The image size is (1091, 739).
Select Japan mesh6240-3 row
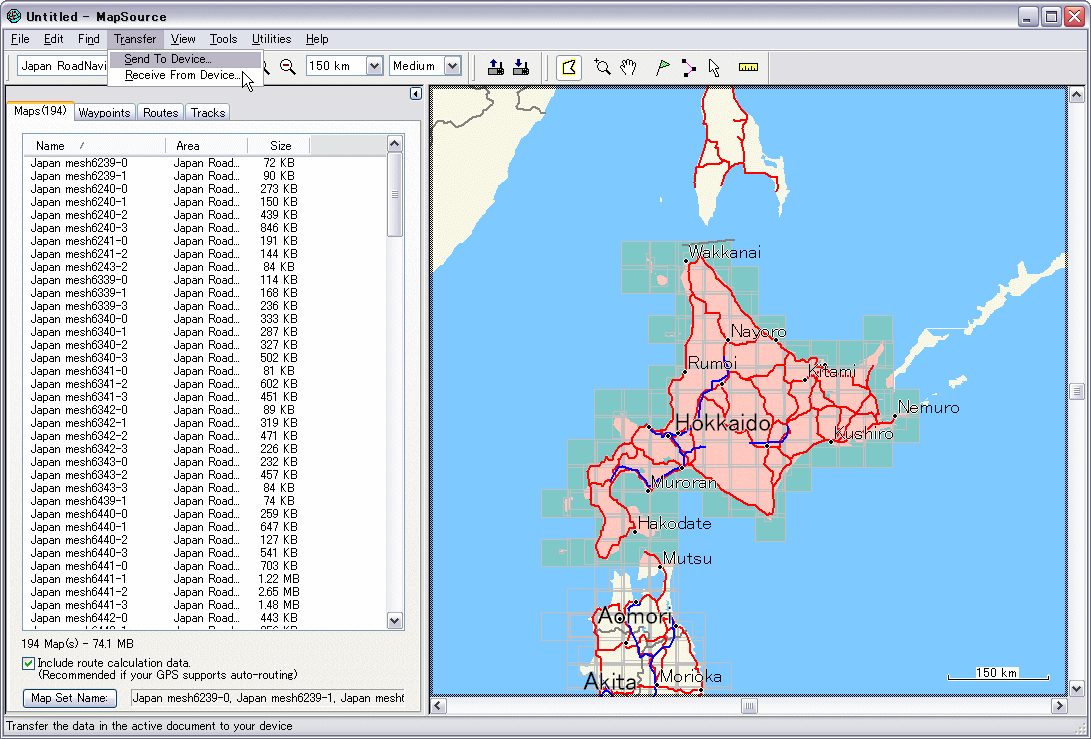pyautogui.click(x=205, y=228)
